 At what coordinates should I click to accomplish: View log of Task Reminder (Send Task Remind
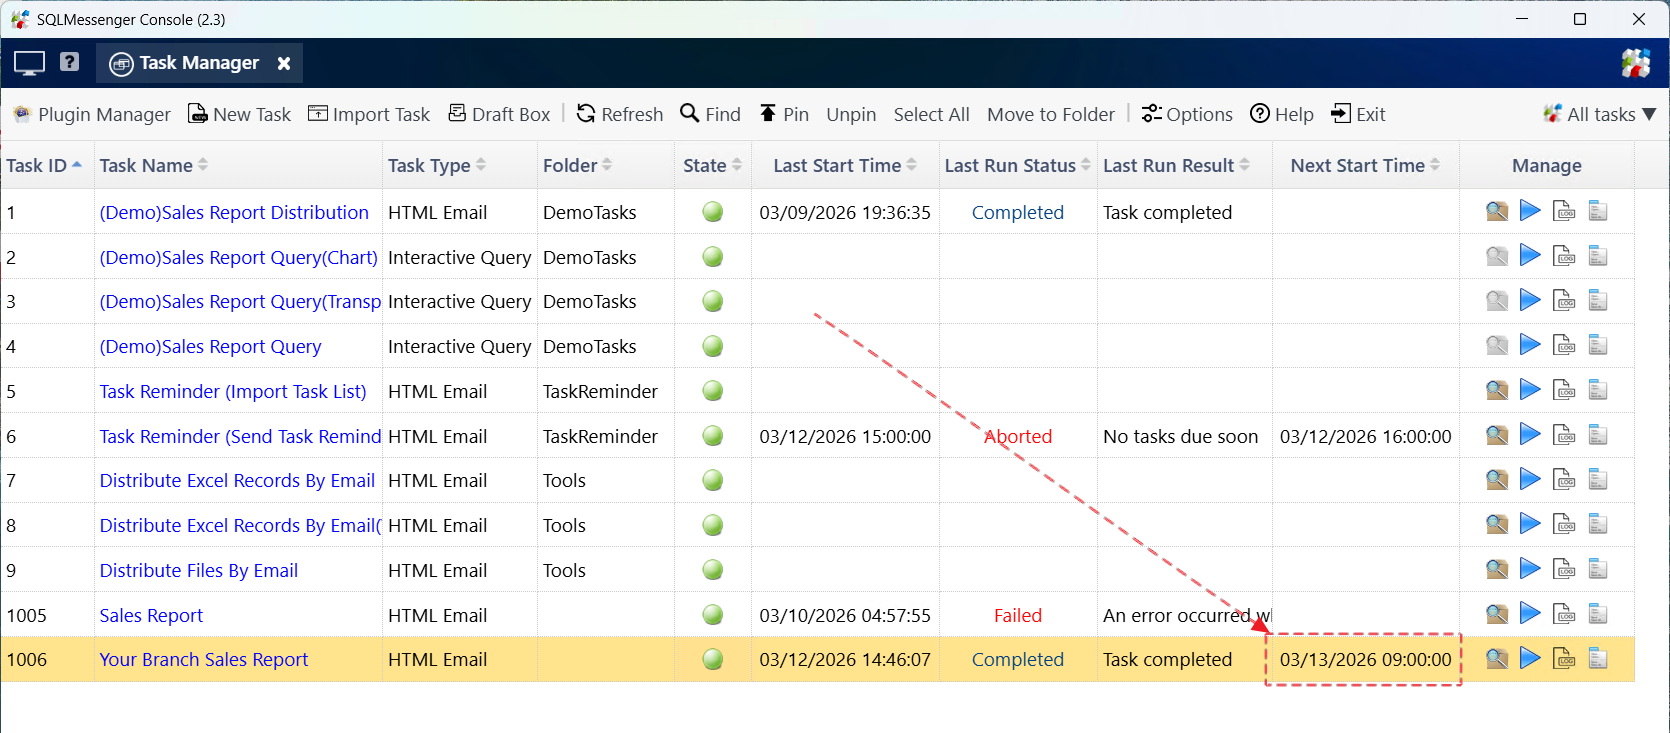click(1564, 435)
